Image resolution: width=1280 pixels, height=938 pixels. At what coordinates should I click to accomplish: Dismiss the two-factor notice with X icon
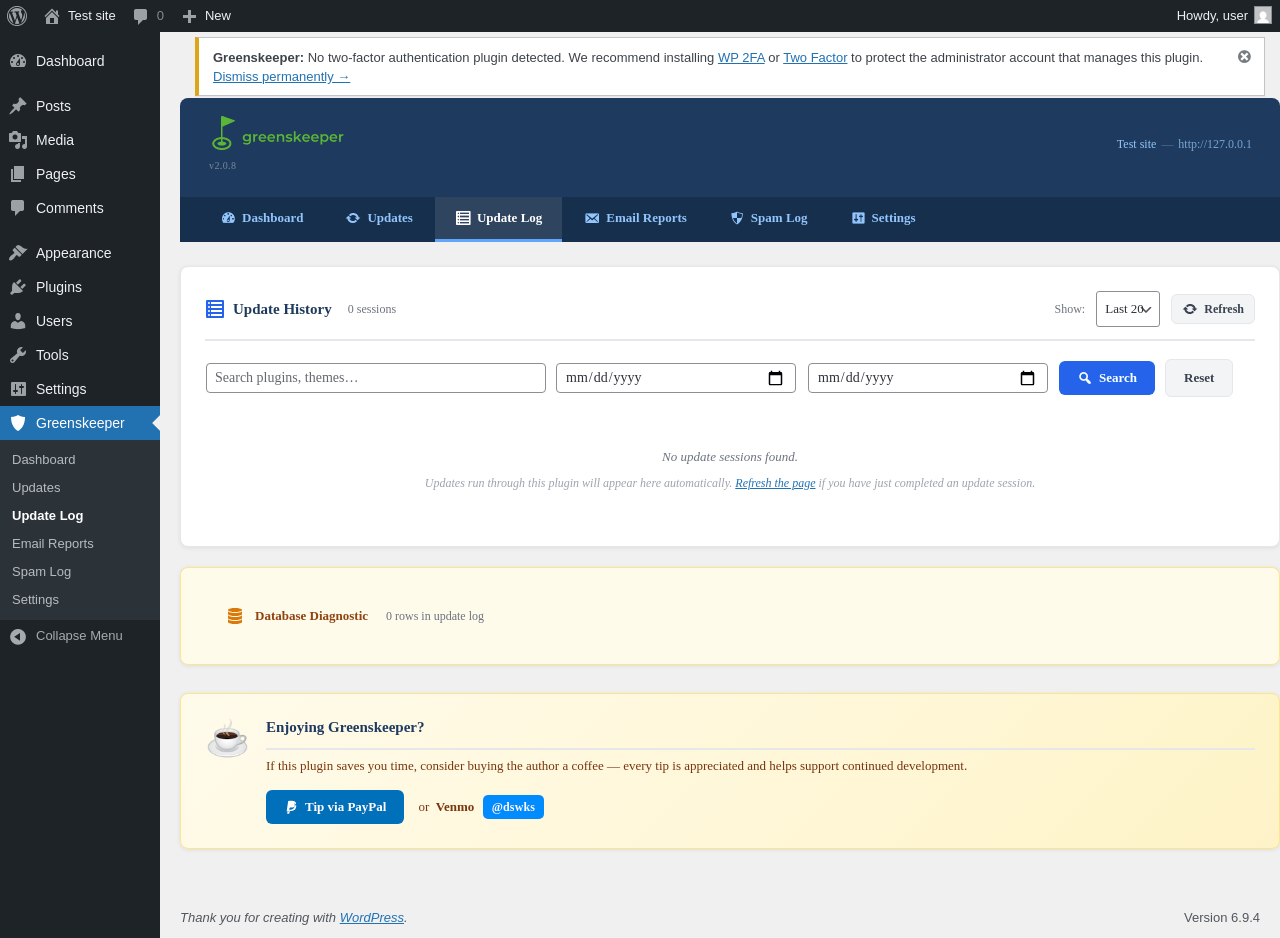tap(1244, 57)
